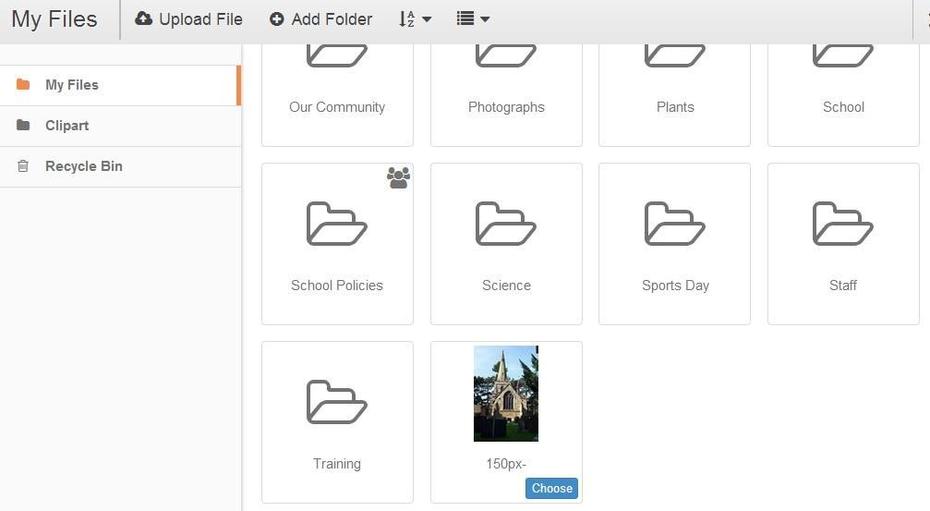
Task: Open the Photographs folder
Action: [x=506, y=95]
